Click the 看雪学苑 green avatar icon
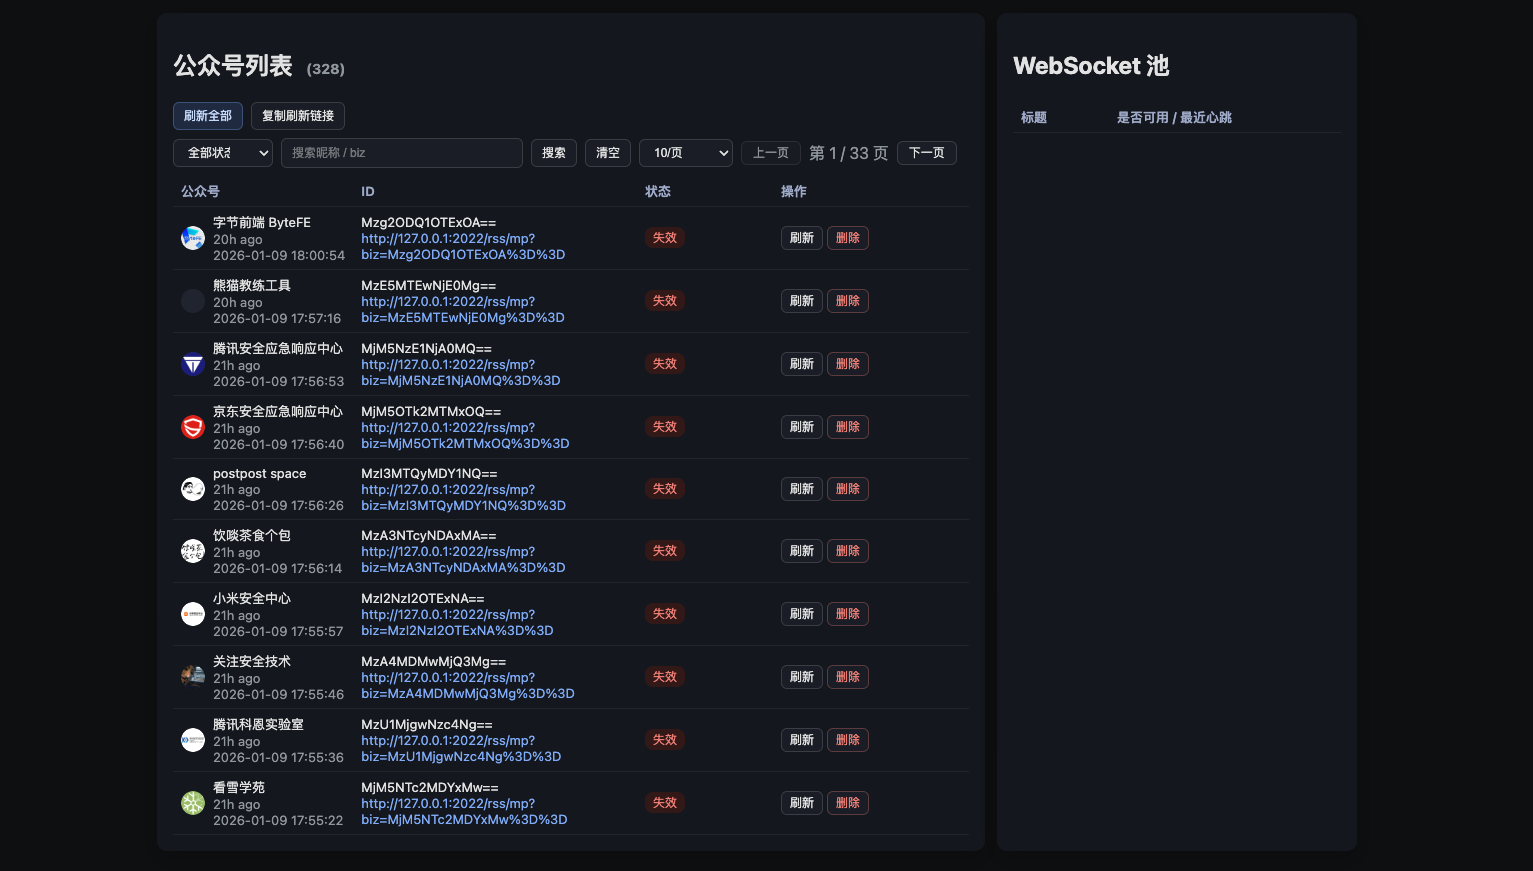 (193, 803)
